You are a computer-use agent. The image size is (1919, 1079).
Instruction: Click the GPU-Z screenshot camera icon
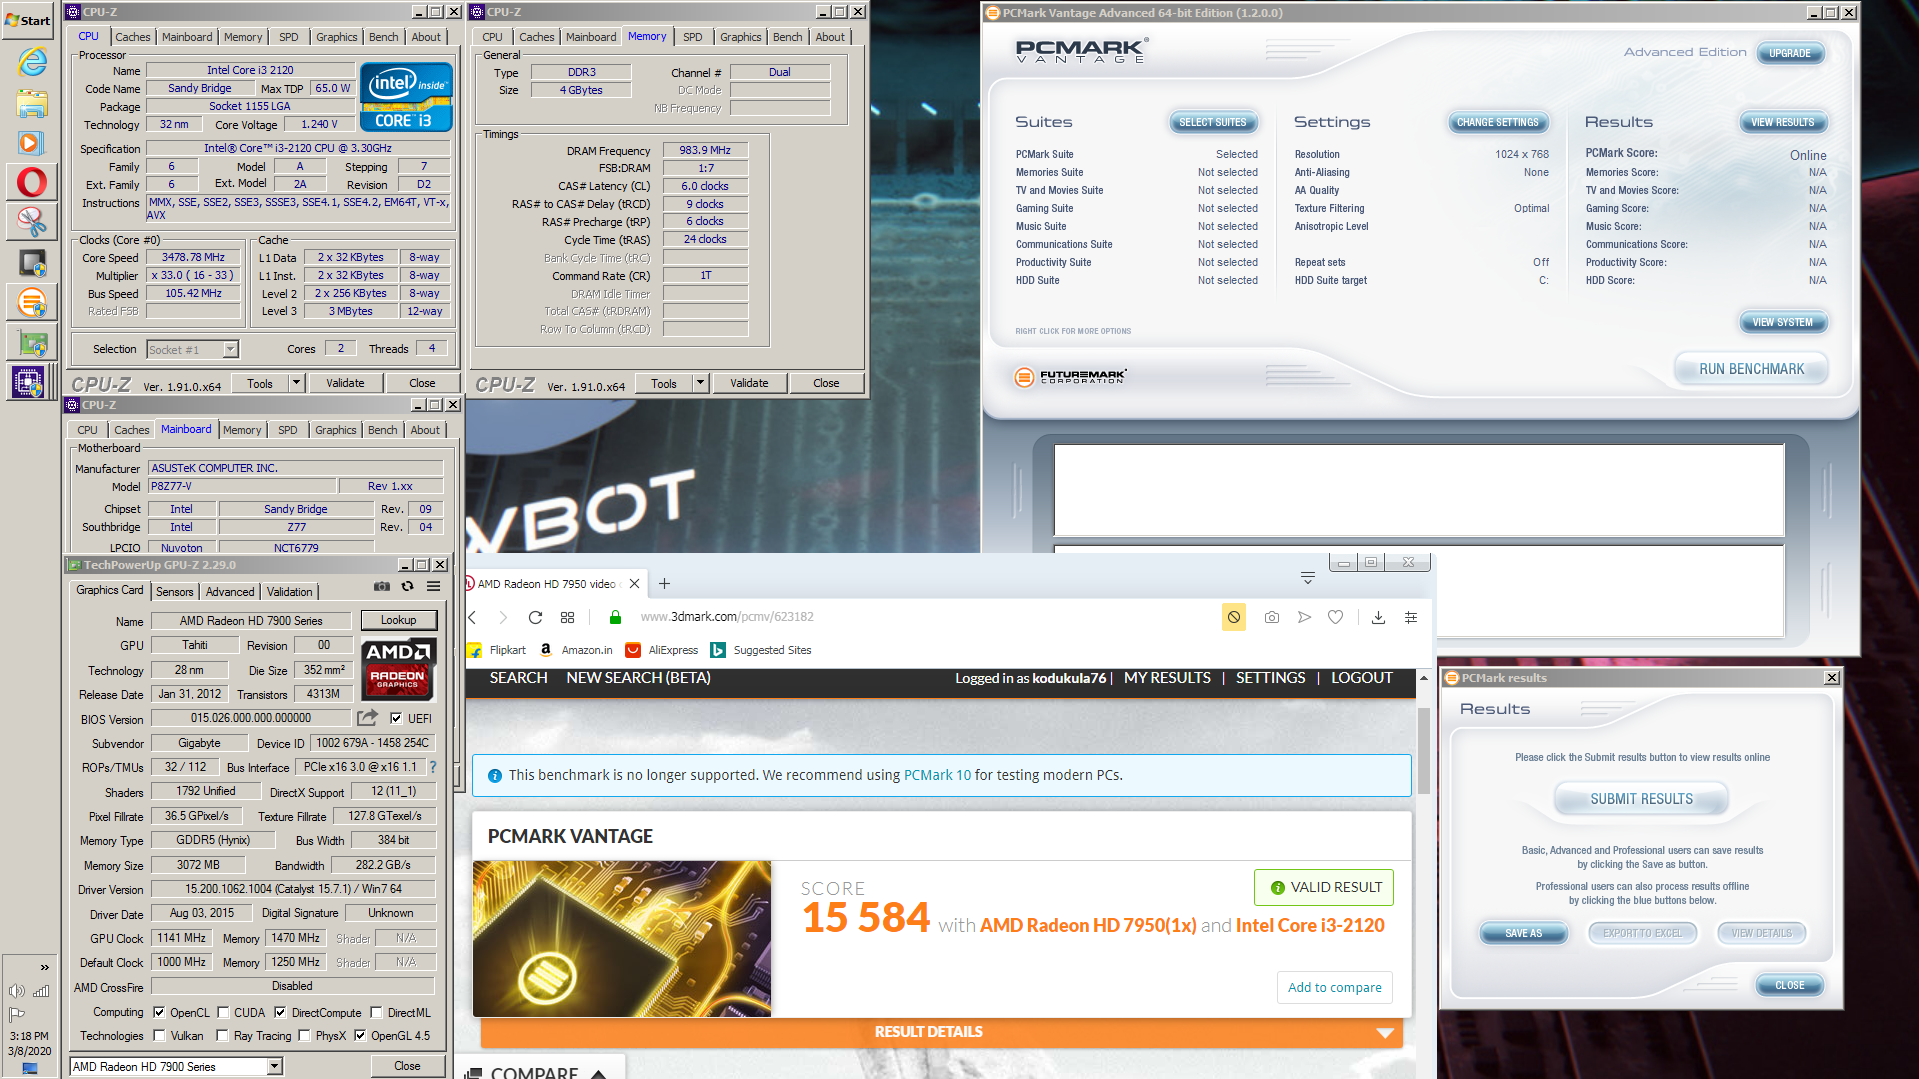point(382,587)
